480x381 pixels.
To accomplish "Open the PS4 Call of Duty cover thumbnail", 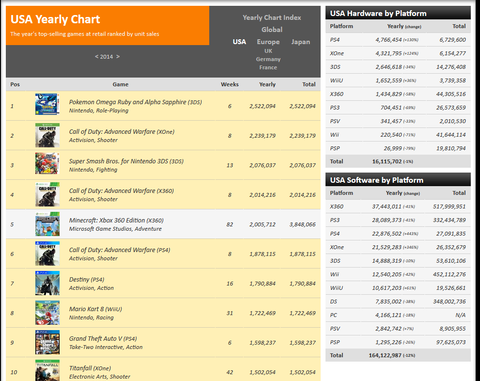I will coord(47,253).
